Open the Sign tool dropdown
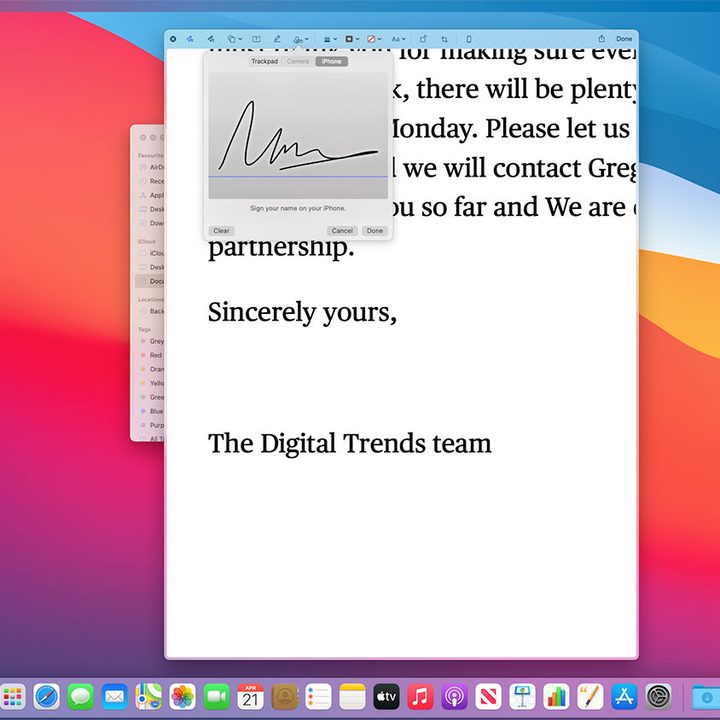 pyautogui.click(x=301, y=39)
